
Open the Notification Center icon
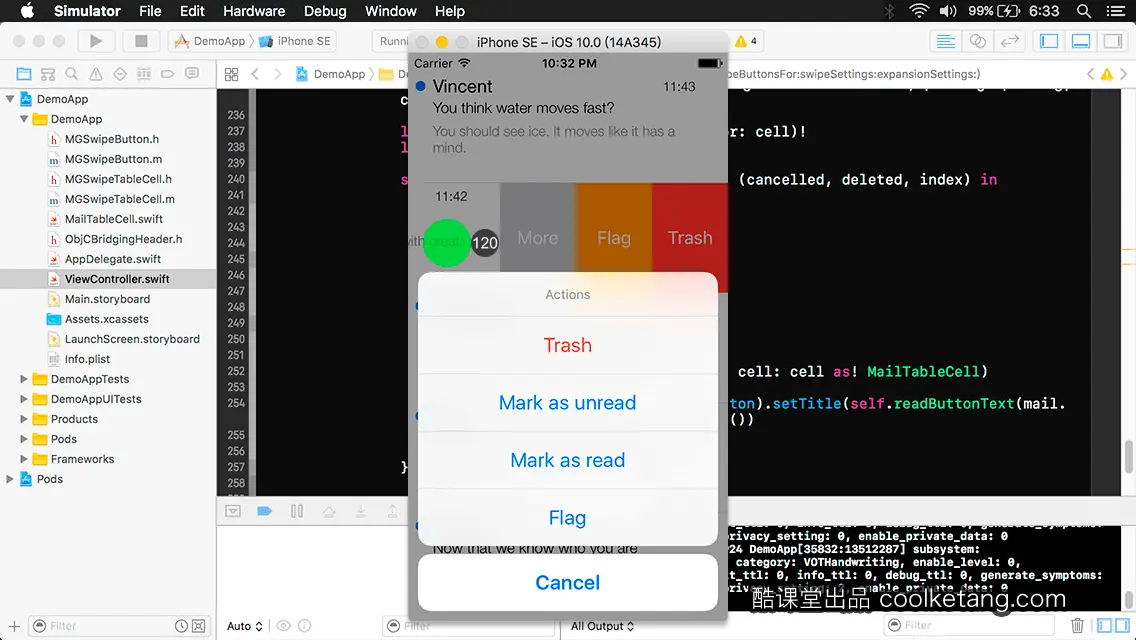click(1116, 11)
